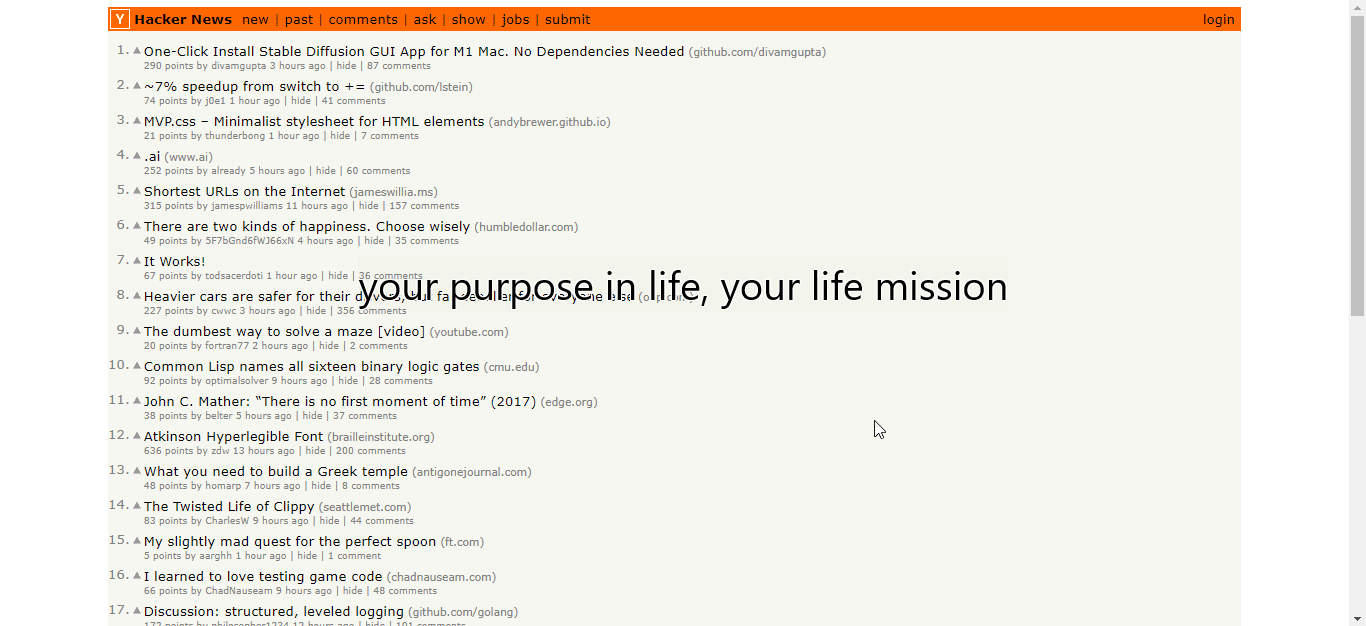The image size is (1366, 626).
Task: Upvote the John C. Mather story
Action: (x=138, y=400)
